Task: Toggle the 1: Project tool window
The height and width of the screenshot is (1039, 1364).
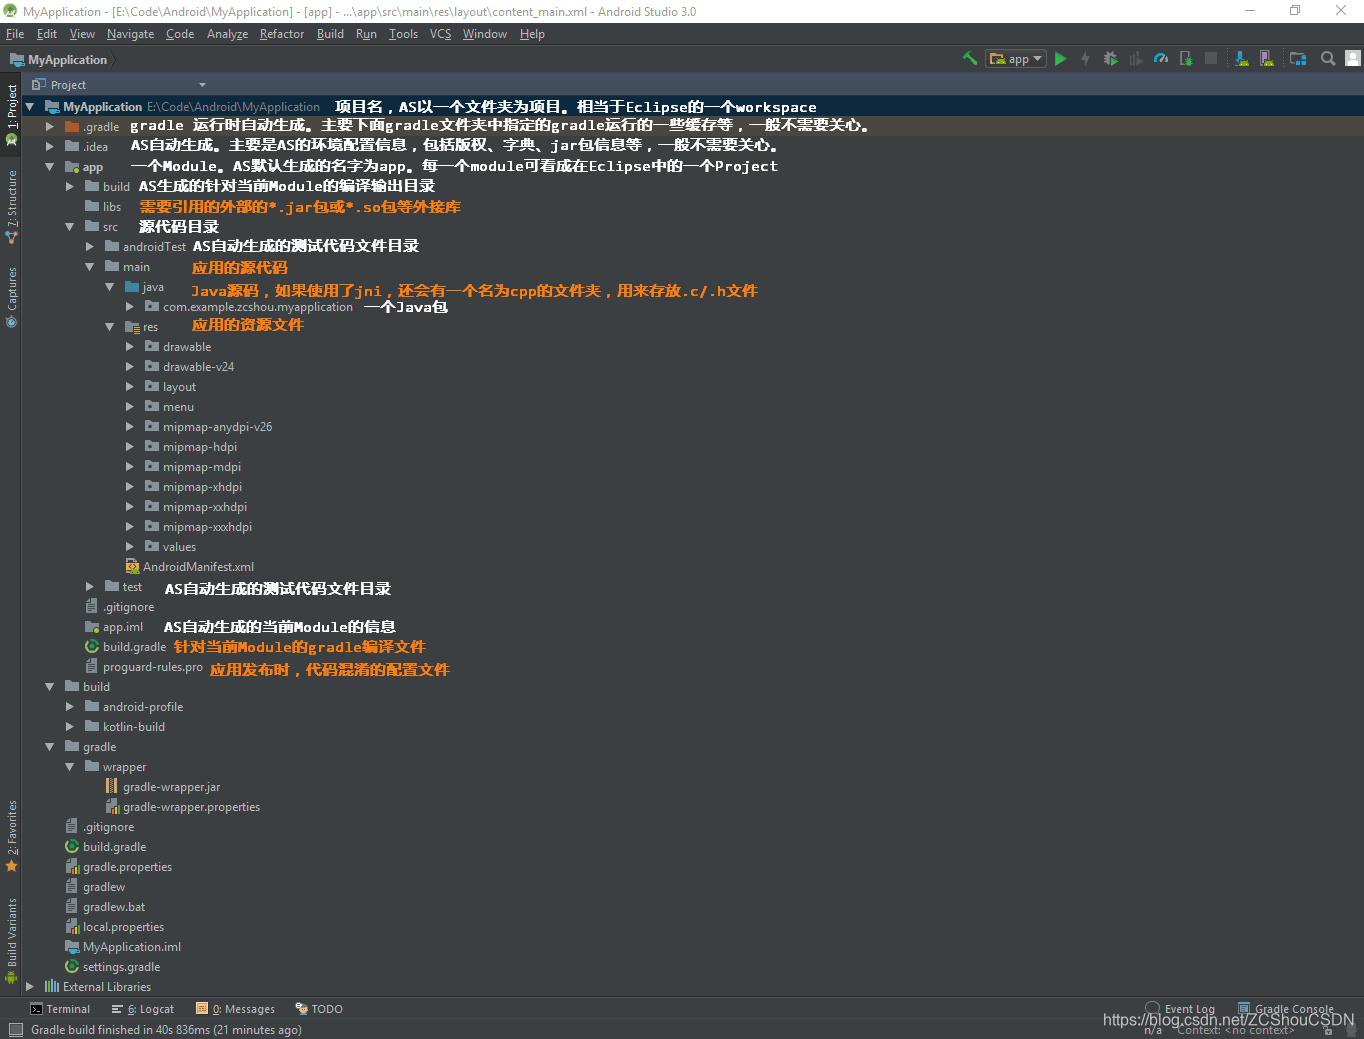Action: pyautogui.click(x=11, y=114)
